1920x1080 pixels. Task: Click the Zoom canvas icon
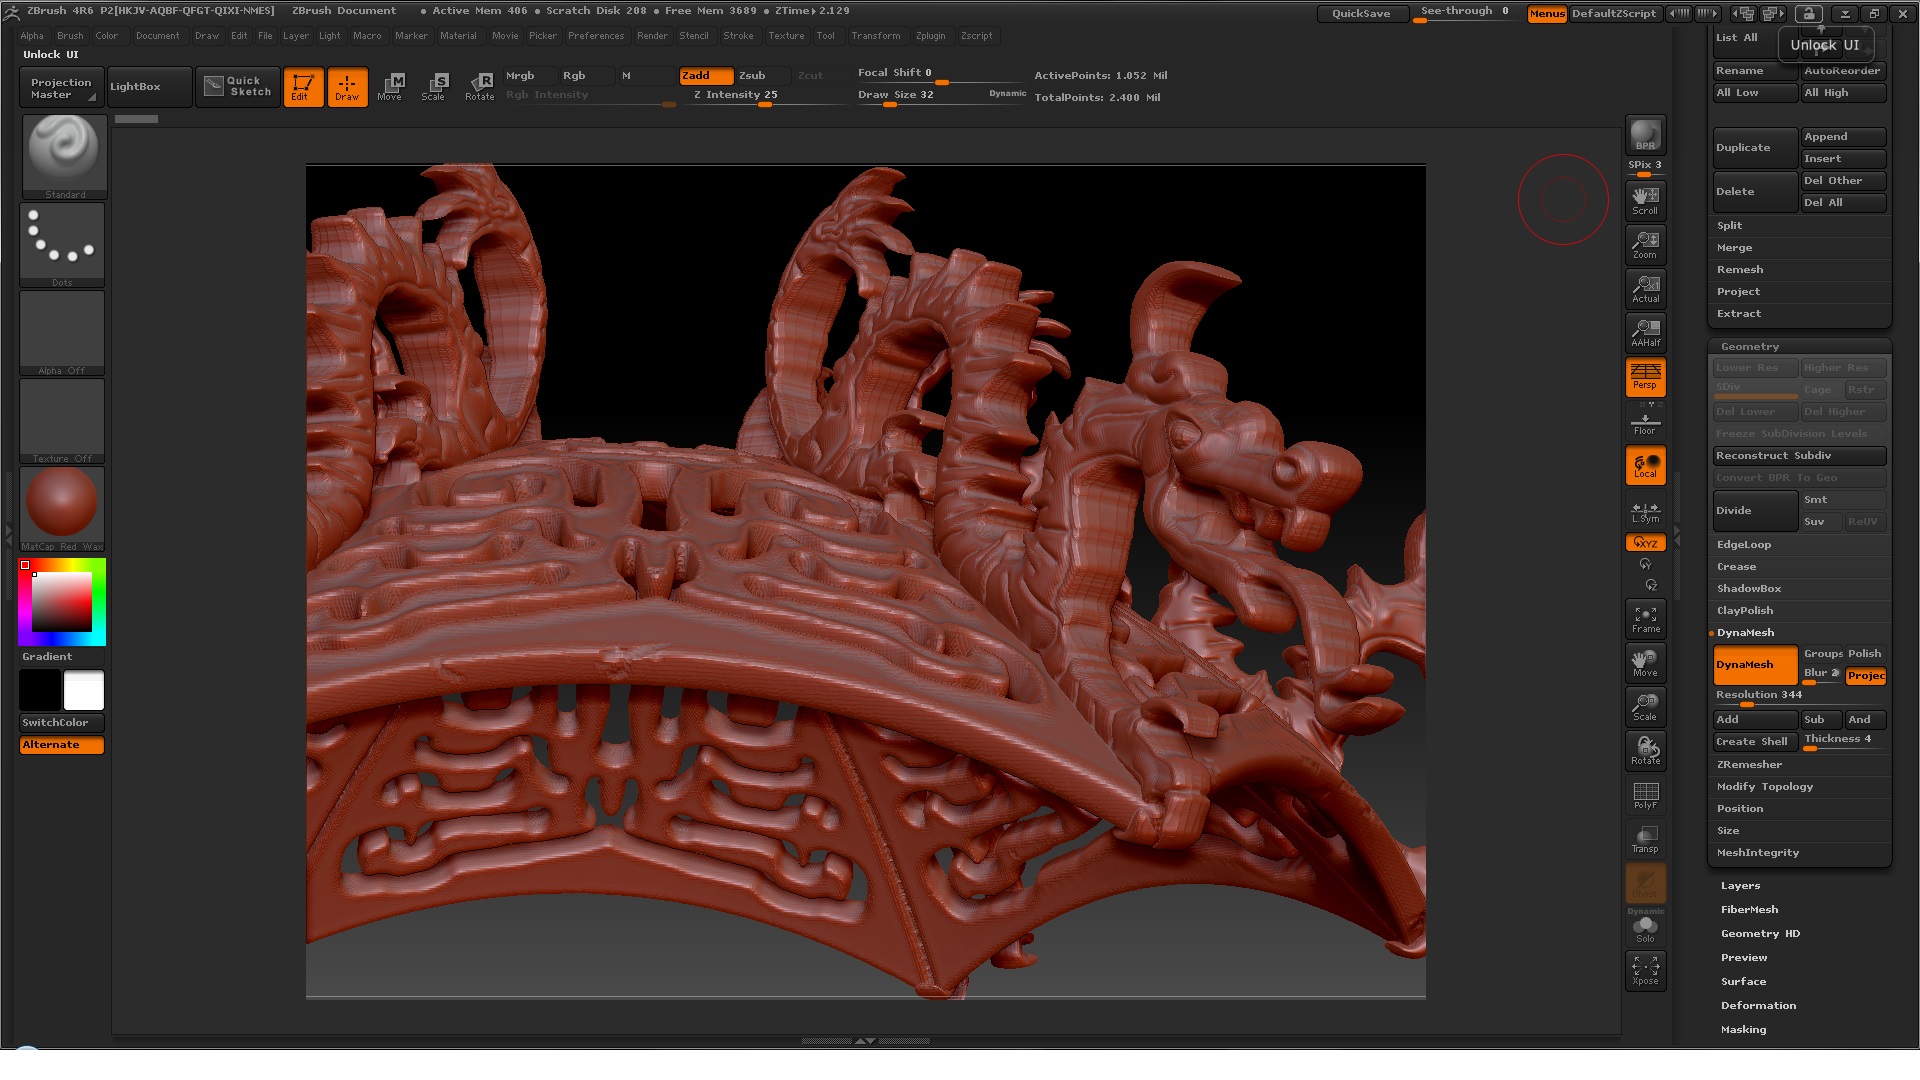click(x=1645, y=244)
